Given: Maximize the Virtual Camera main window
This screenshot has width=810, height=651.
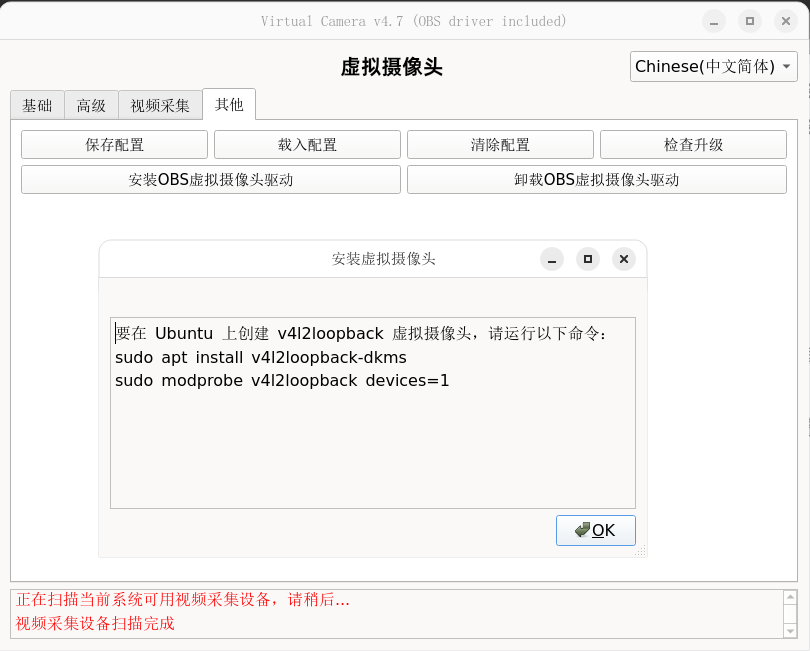Looking at the screenshot, I should (750, 21).
